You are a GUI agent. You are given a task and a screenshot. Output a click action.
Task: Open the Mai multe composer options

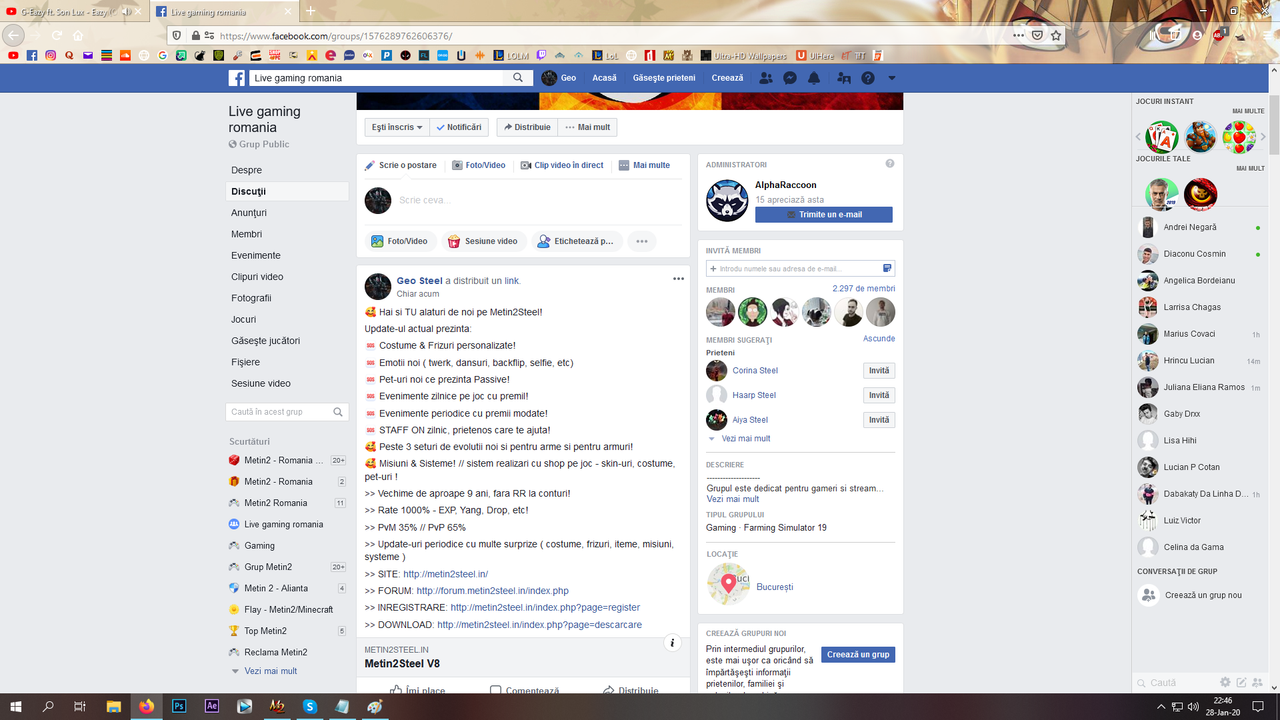click(644, 165)
